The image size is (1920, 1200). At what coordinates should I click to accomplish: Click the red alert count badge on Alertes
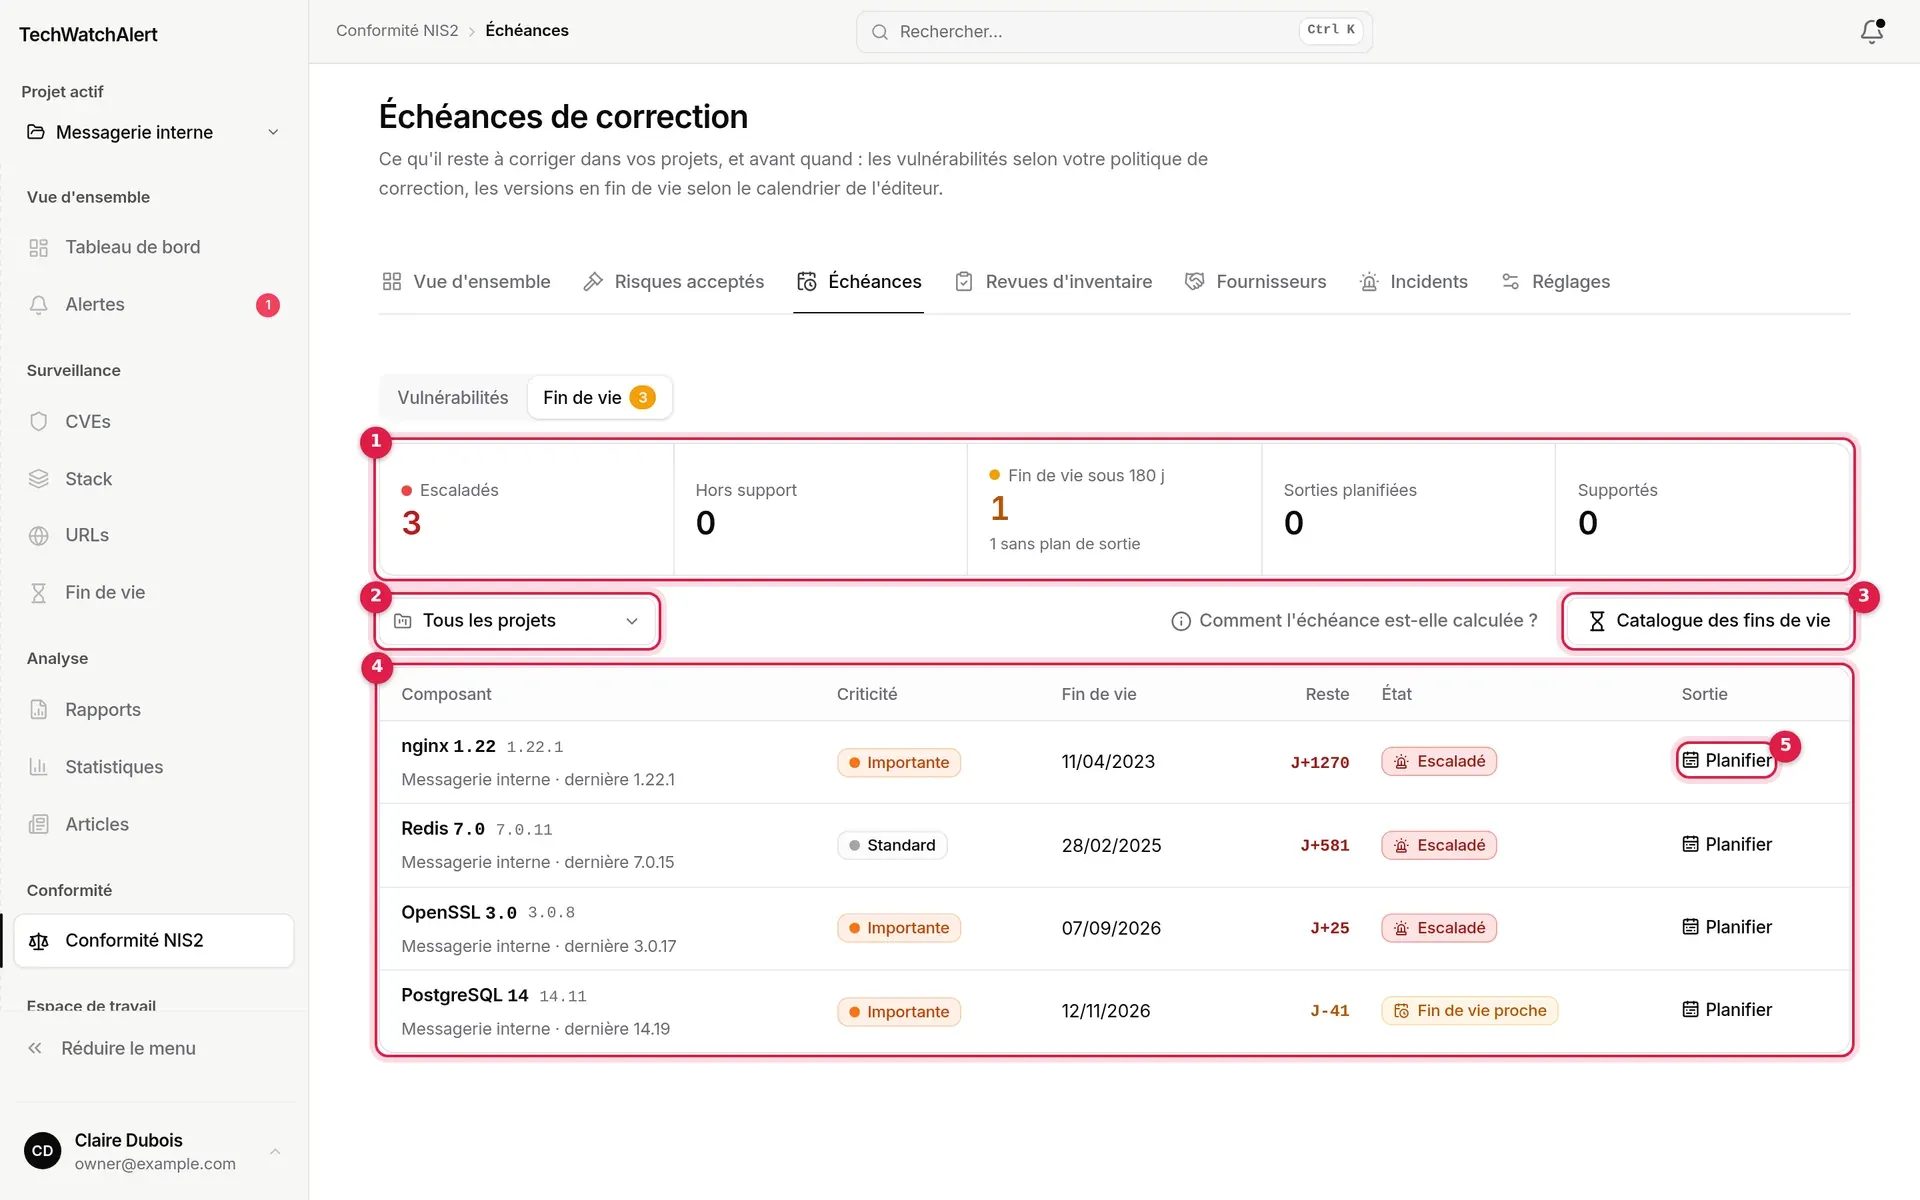coord(268,305)
